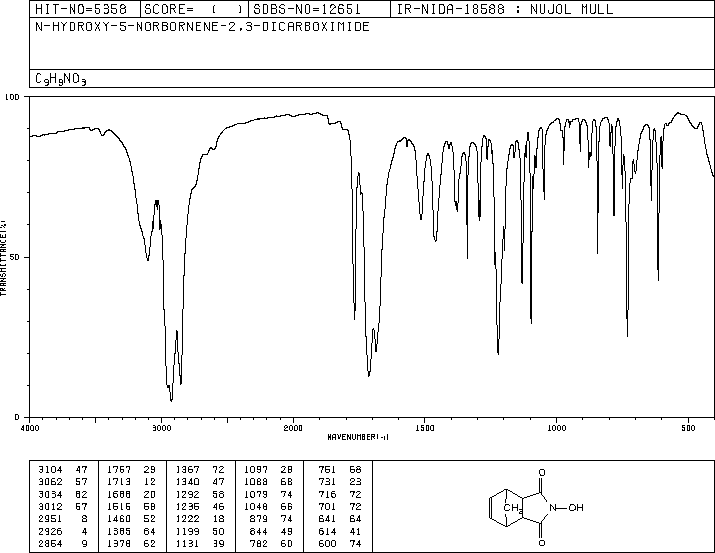The width and height of the screenshot is (715, 553).
Task: Open the chemical structure drawing thumbnail
Action: 536,507
